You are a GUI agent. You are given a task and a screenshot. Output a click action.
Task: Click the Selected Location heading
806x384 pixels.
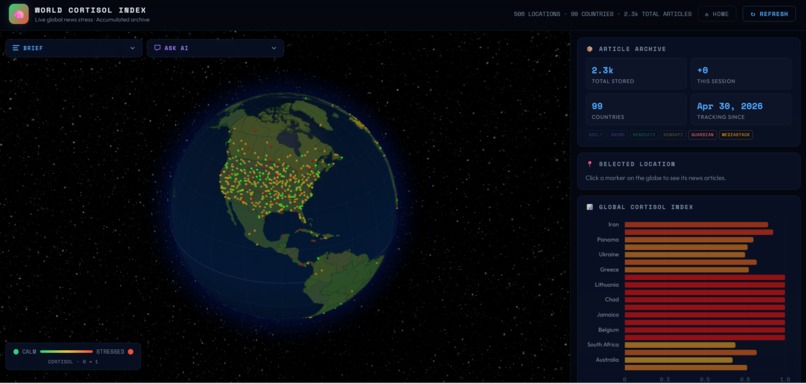(637, 164)
